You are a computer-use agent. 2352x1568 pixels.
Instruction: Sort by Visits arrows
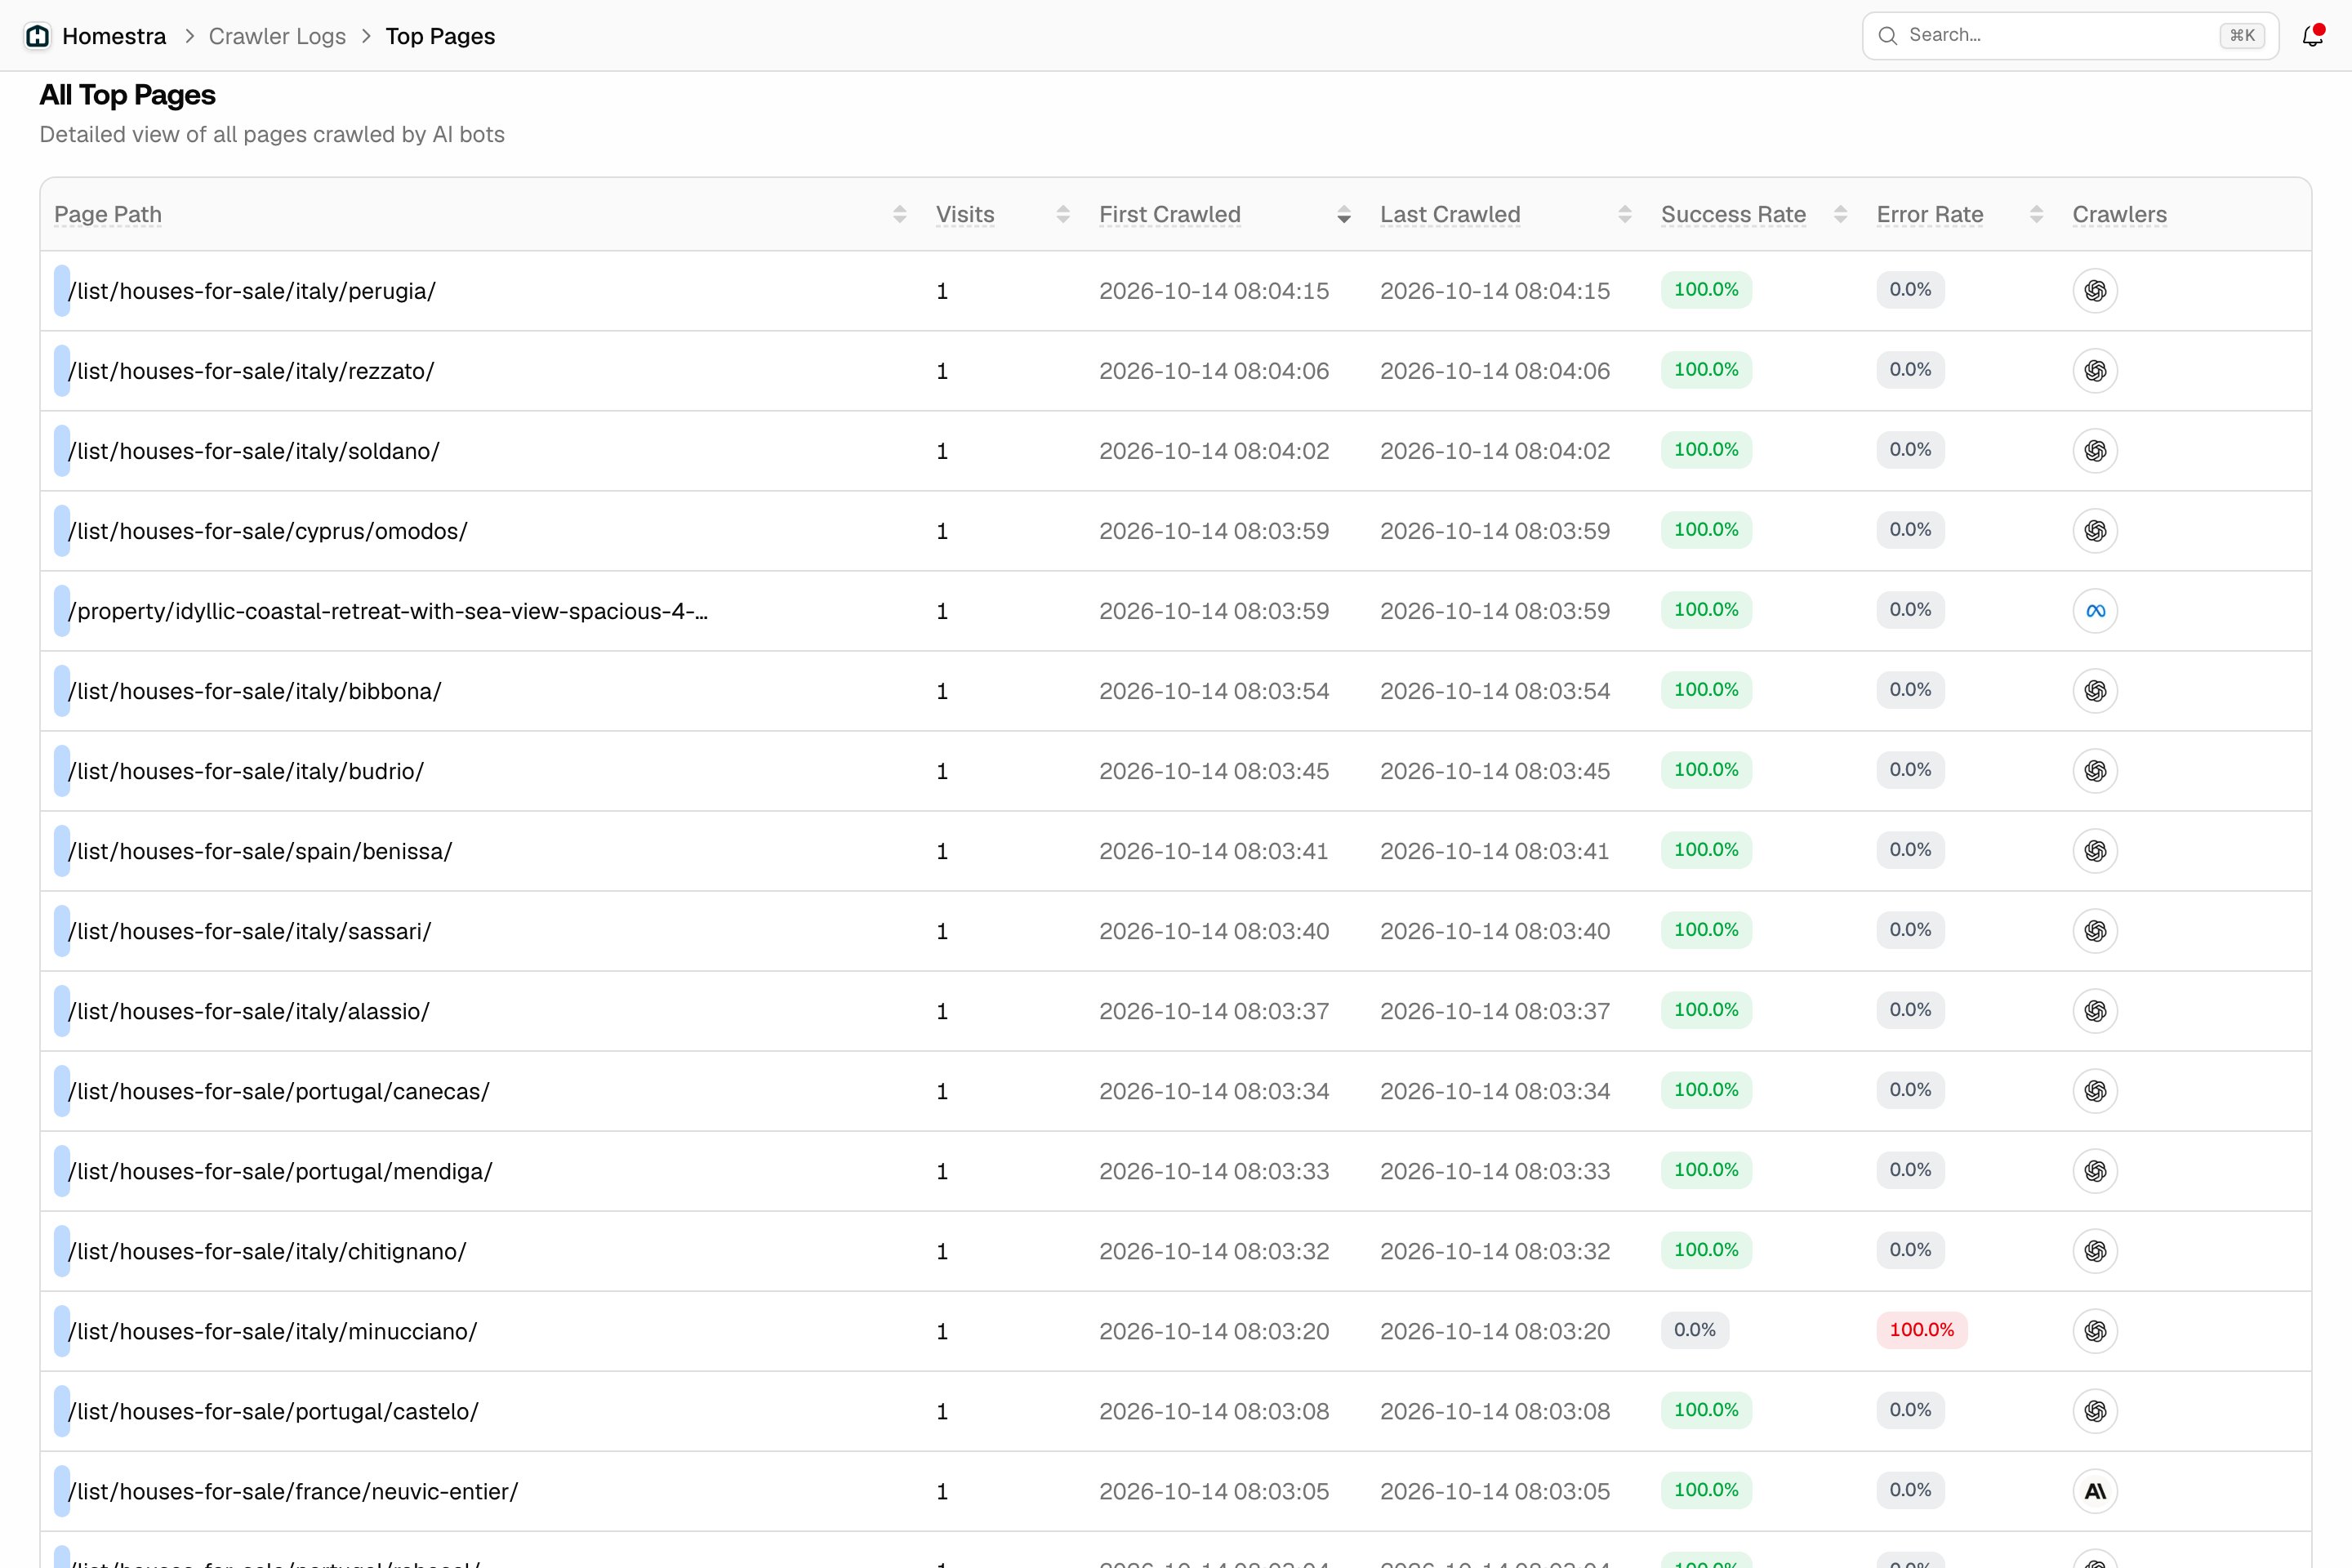tap(1063, 215)
